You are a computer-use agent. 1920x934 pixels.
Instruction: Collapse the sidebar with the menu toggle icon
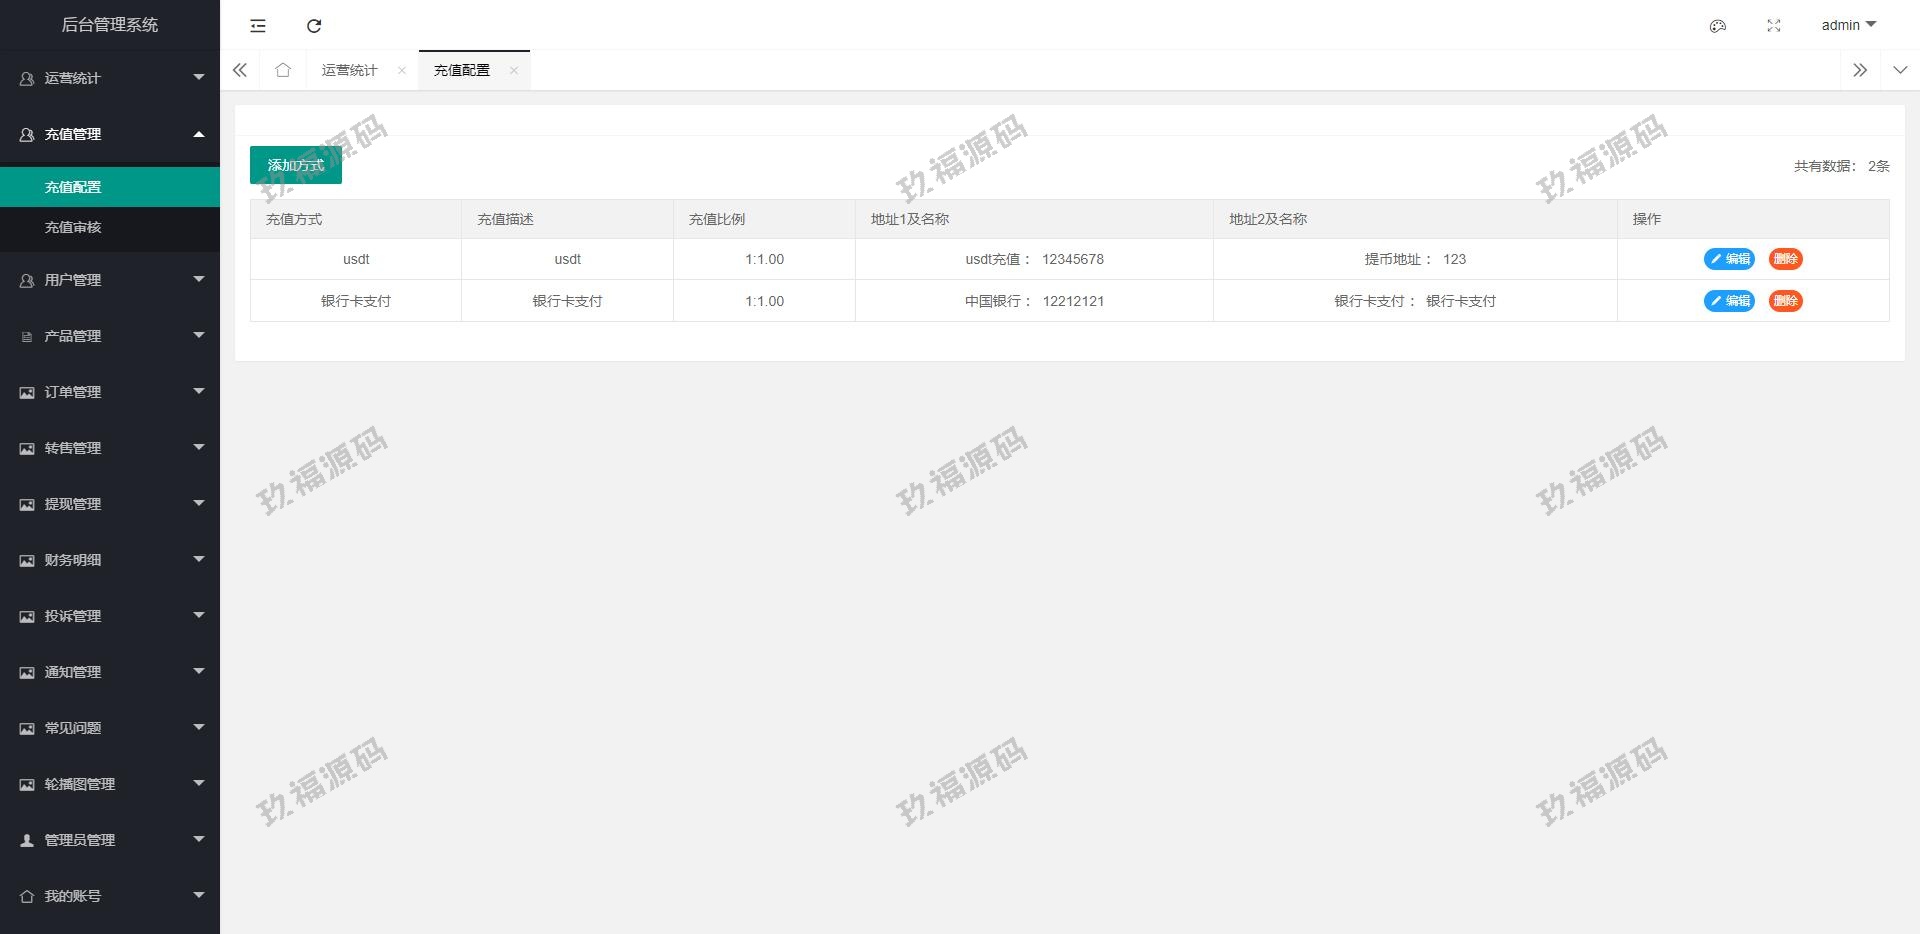(258, 26)
